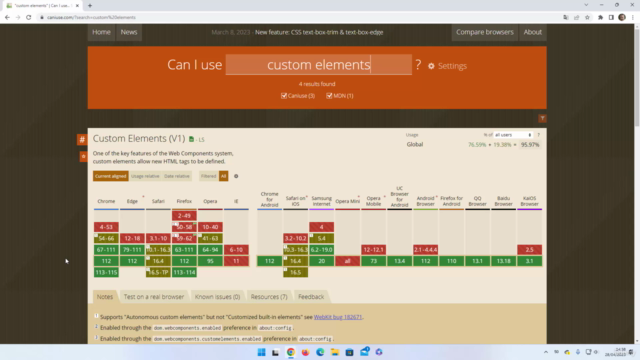Click the usage help question mark
This screenshot has height=360, width=640.
pyautogui.click(x=538, y=135)
